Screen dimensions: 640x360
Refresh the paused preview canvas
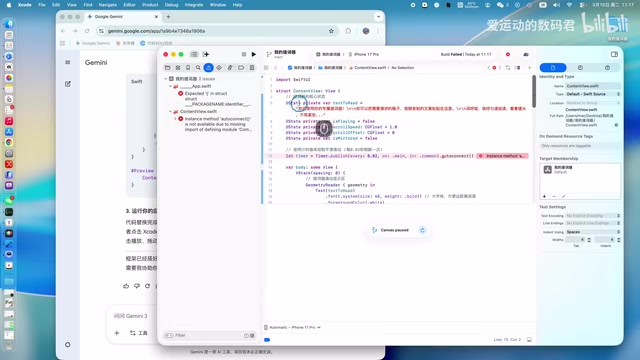click(x=422, y=230)
